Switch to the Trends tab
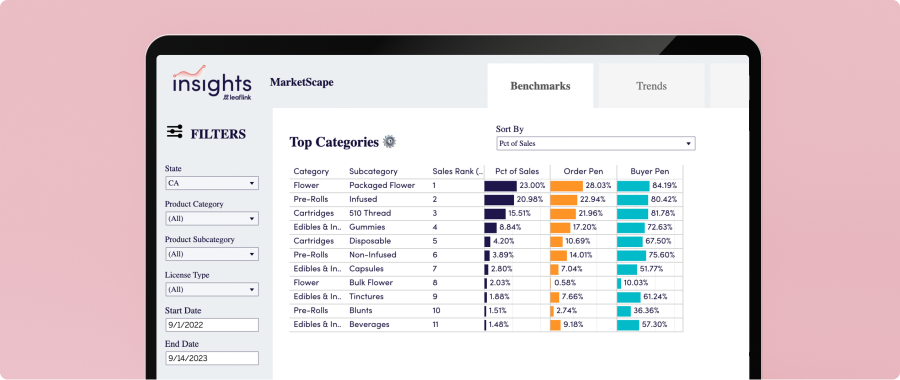This screenshot has width=900, height=380. (x=651, y=86)
